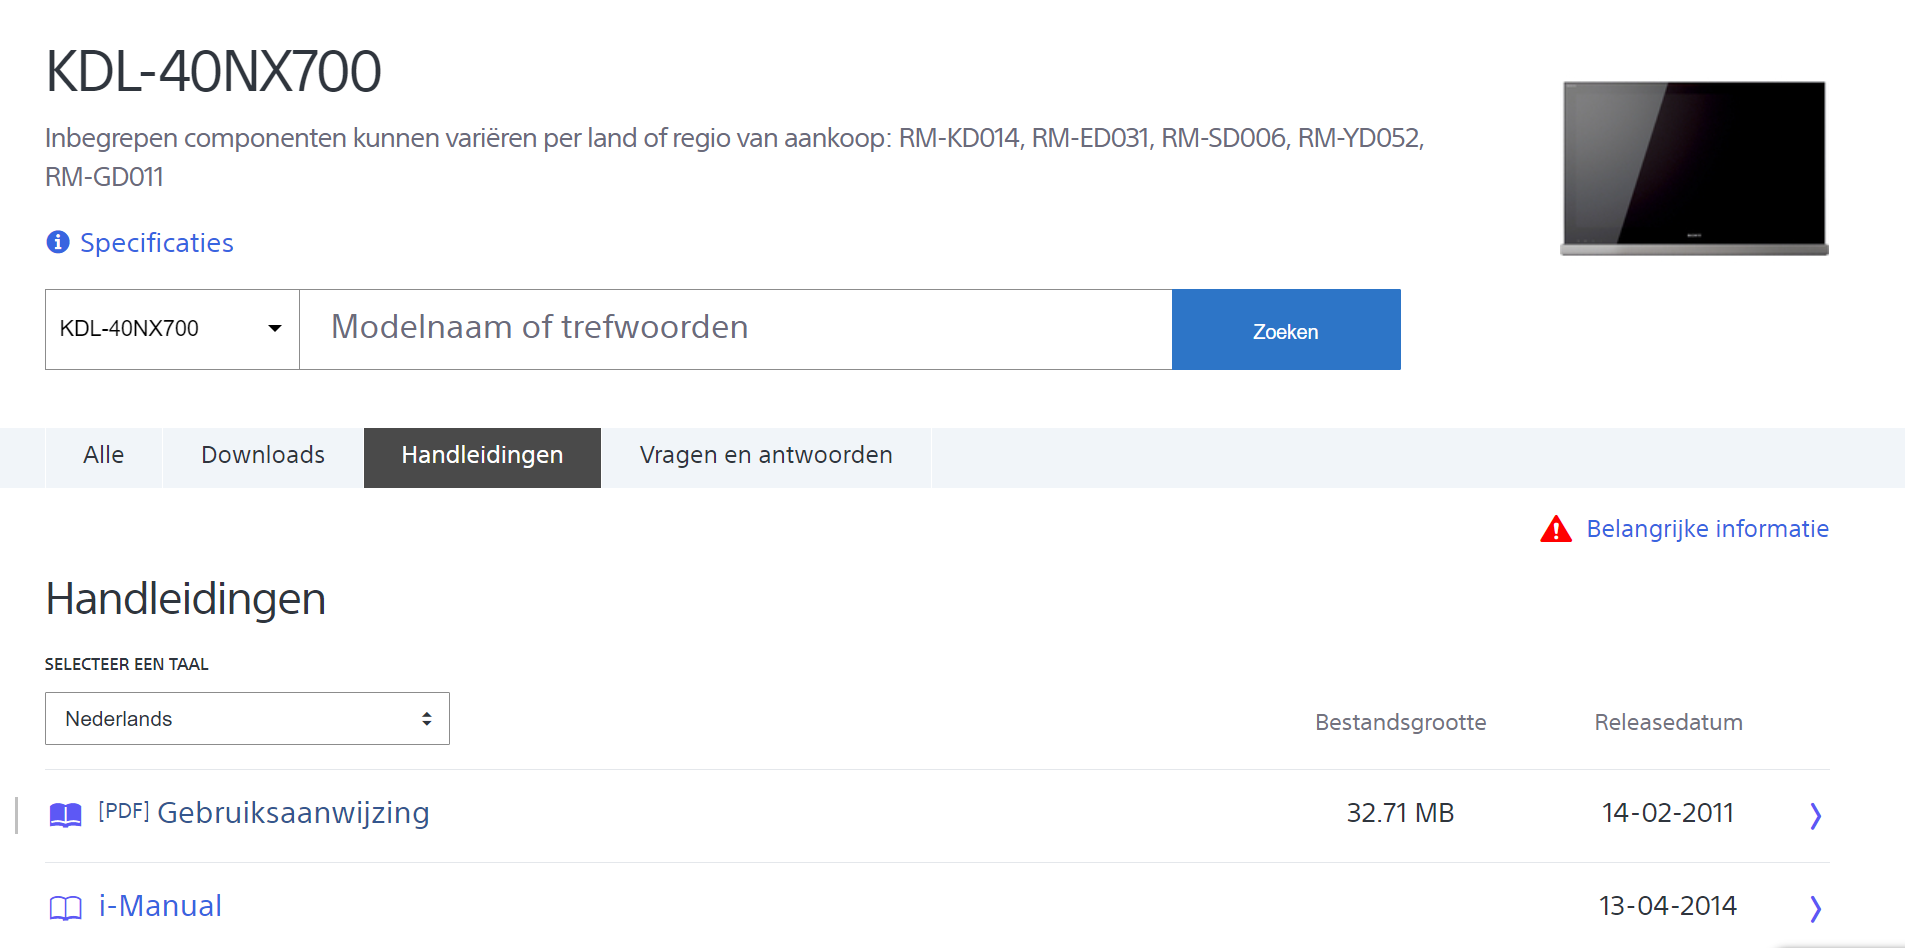The height and width of the screenshot is (948, 1905).
Task: Click the chevron arrow in the Gebruiksaanwijzing row
Action: point(1815,816)
